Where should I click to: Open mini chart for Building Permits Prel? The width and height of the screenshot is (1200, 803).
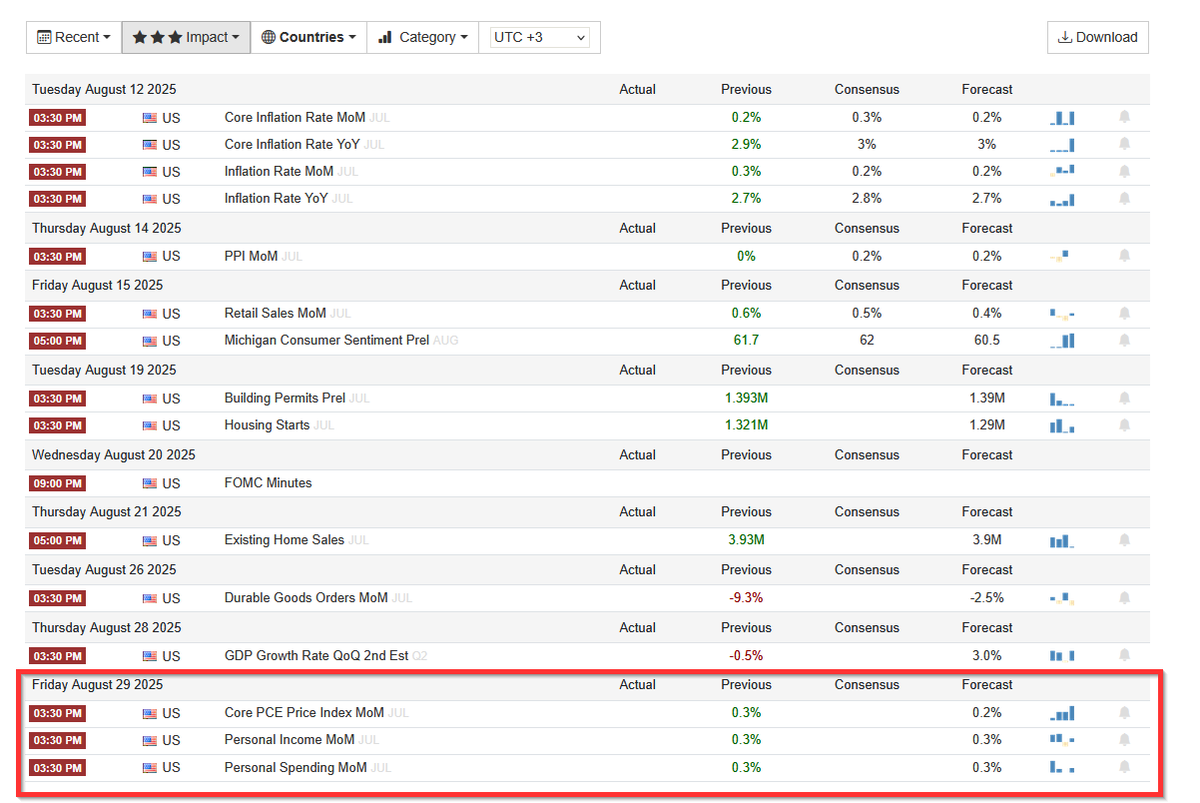[x=1062, y=399]
